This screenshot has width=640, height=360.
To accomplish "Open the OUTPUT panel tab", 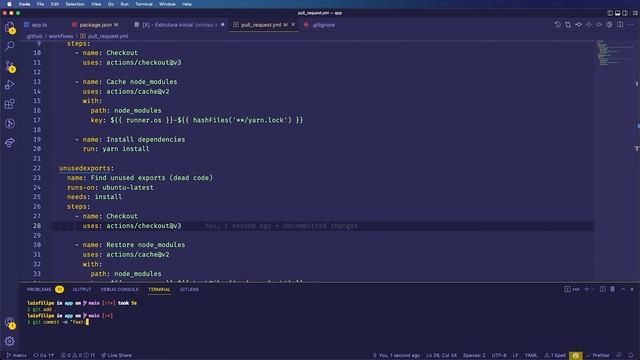I will tap(82, 289).
